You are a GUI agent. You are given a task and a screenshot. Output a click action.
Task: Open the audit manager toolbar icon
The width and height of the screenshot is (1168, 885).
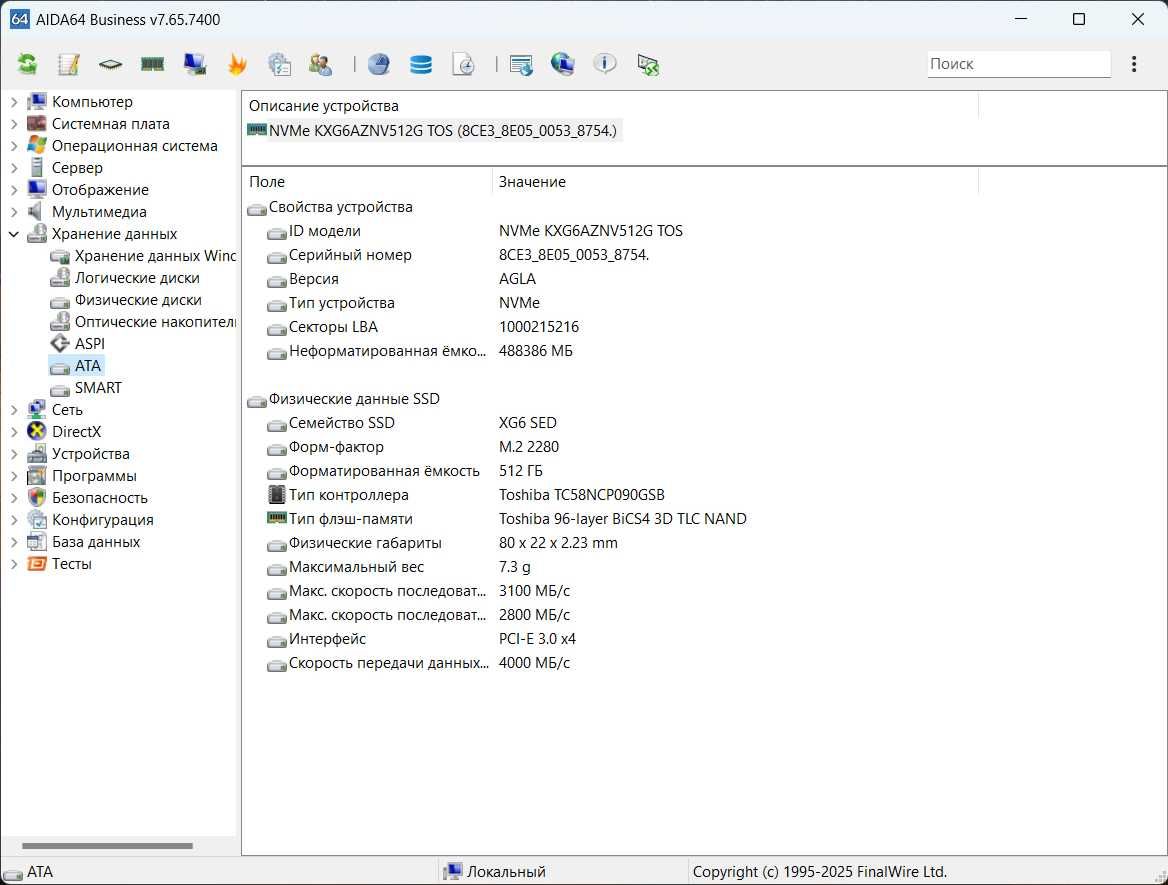(279, 65)
